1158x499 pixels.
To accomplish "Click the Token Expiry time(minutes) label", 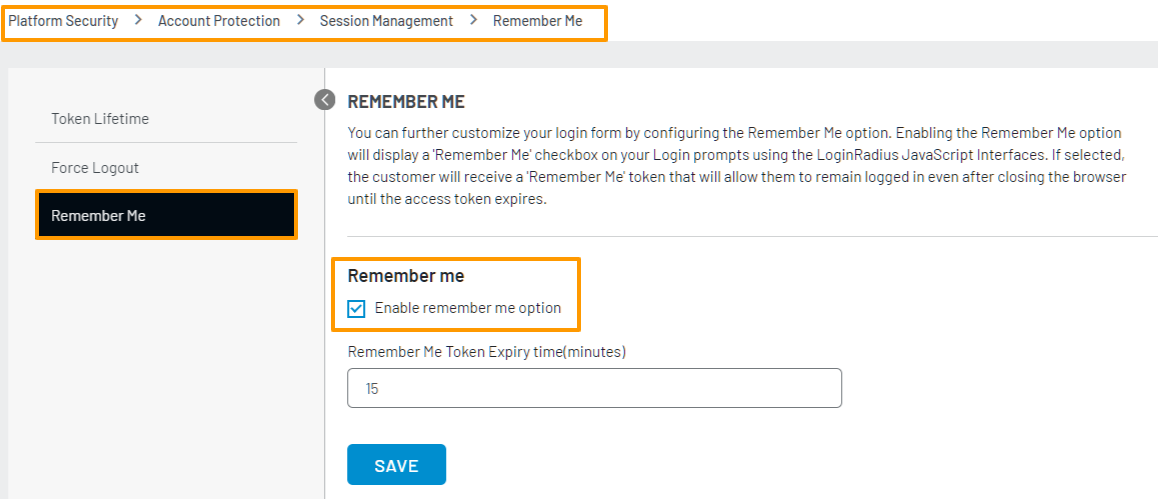I will (486, 351).
